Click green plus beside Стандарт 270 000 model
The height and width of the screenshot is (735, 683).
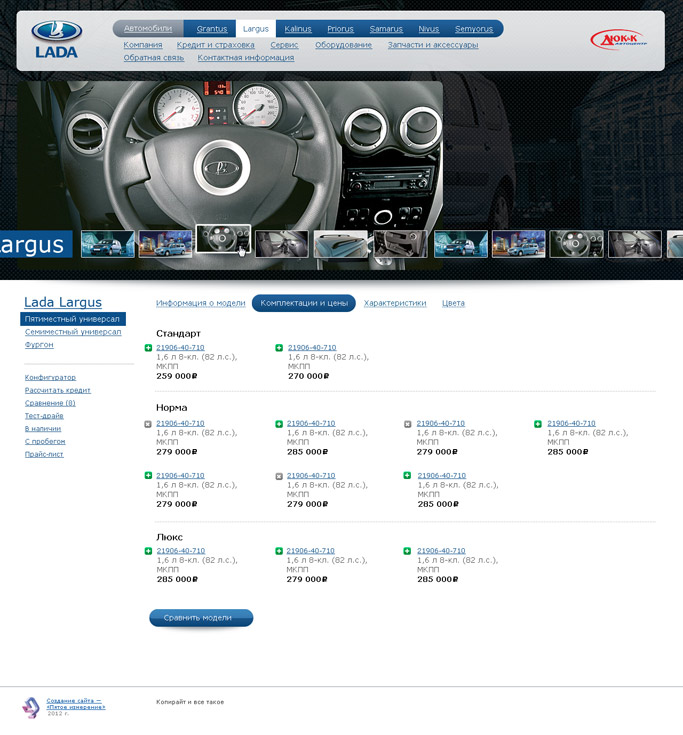click(x=279, y=348)
